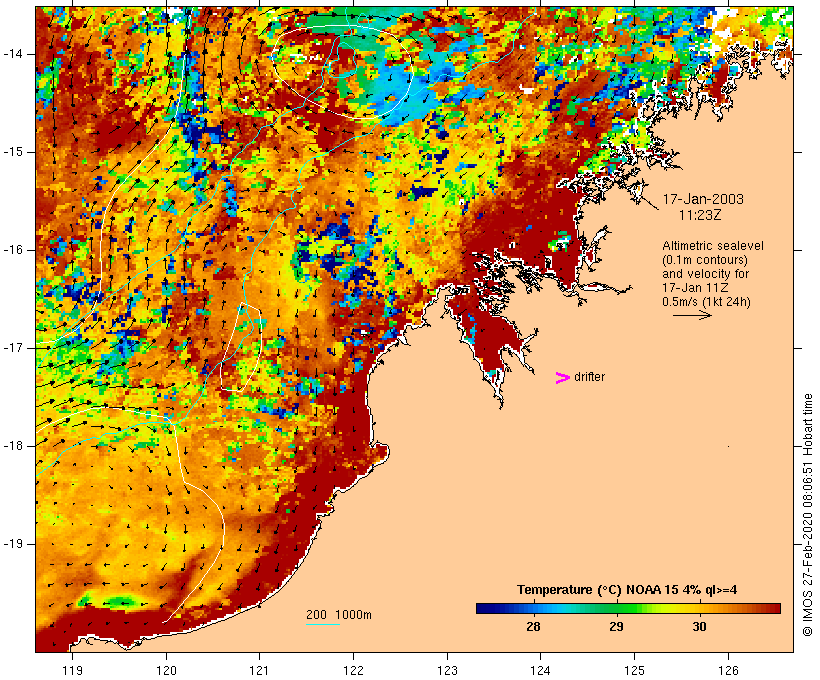Click latitude label '-17'
The height and width of the screenshot is (680, 820).
(x=12, y=348)
